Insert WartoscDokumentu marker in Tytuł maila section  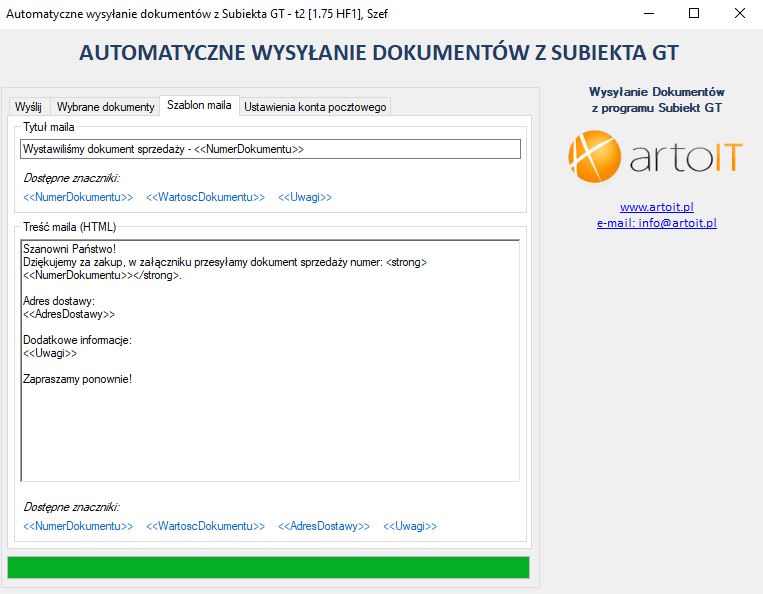(x=205, y=197)
